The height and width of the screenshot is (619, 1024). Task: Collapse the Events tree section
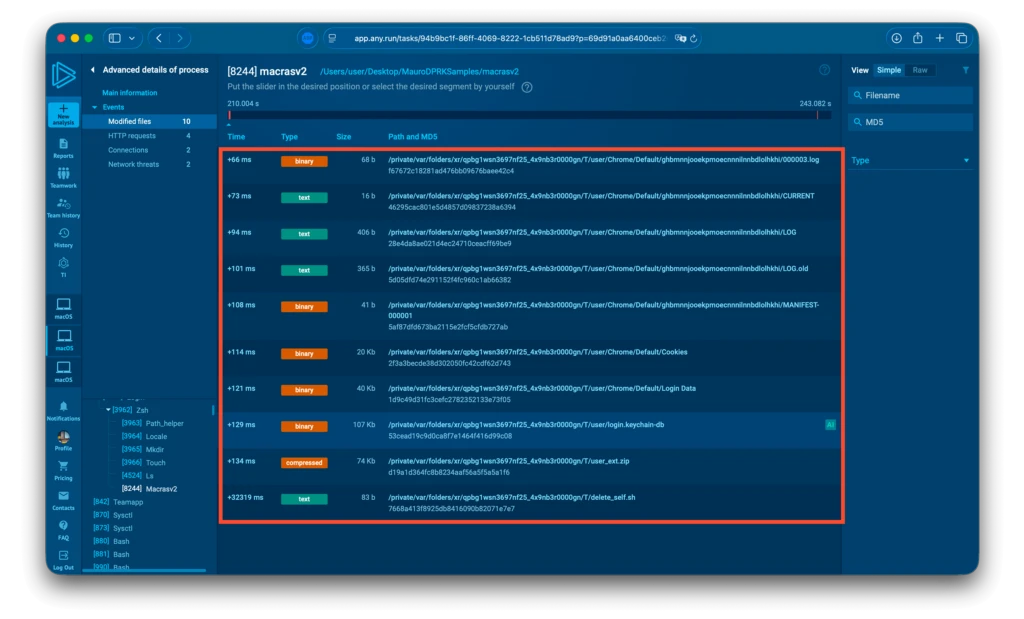coord(94,107)
